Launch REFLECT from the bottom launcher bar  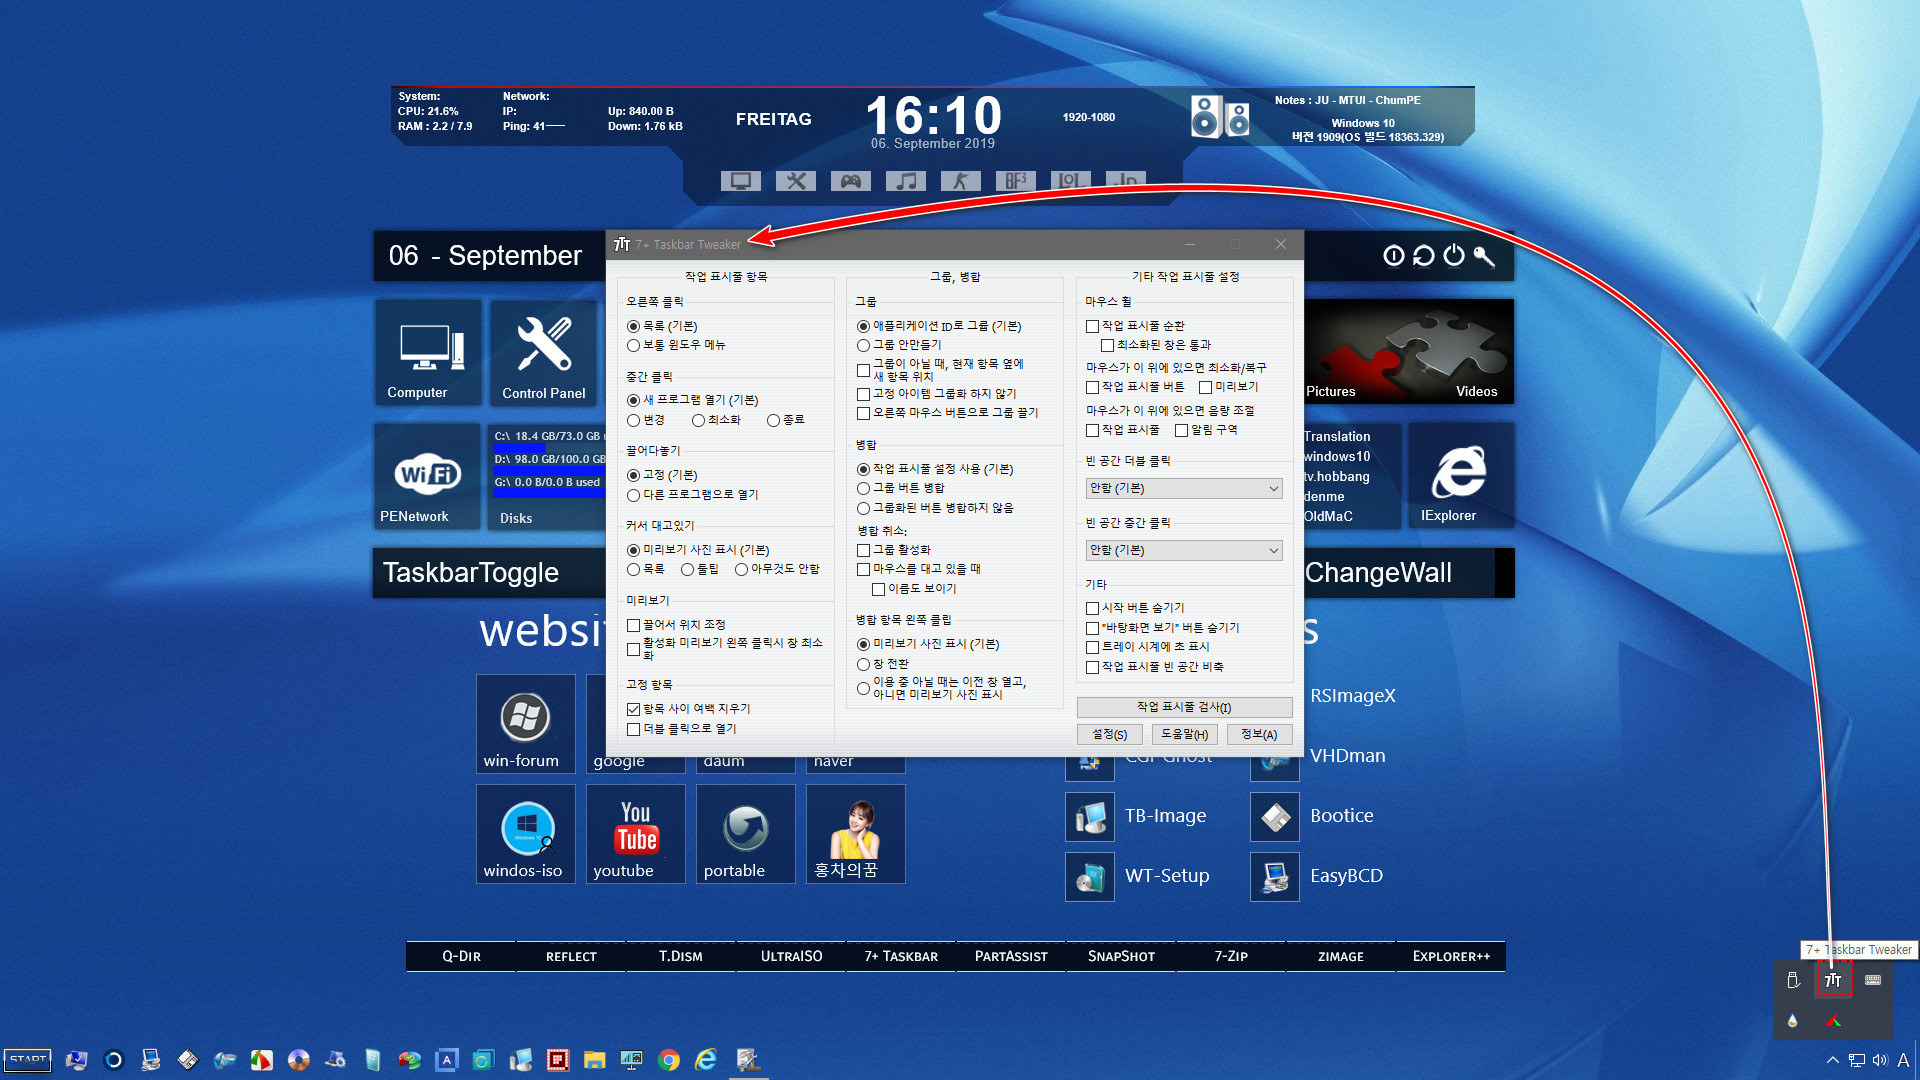tap(571, 957)
